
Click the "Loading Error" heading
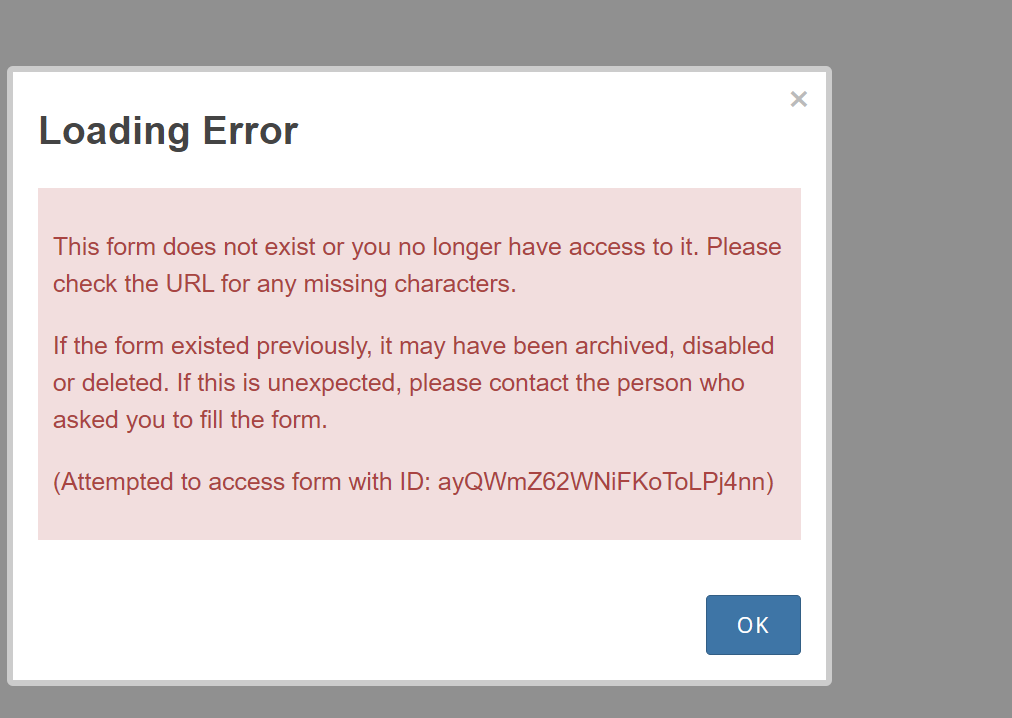168,131
